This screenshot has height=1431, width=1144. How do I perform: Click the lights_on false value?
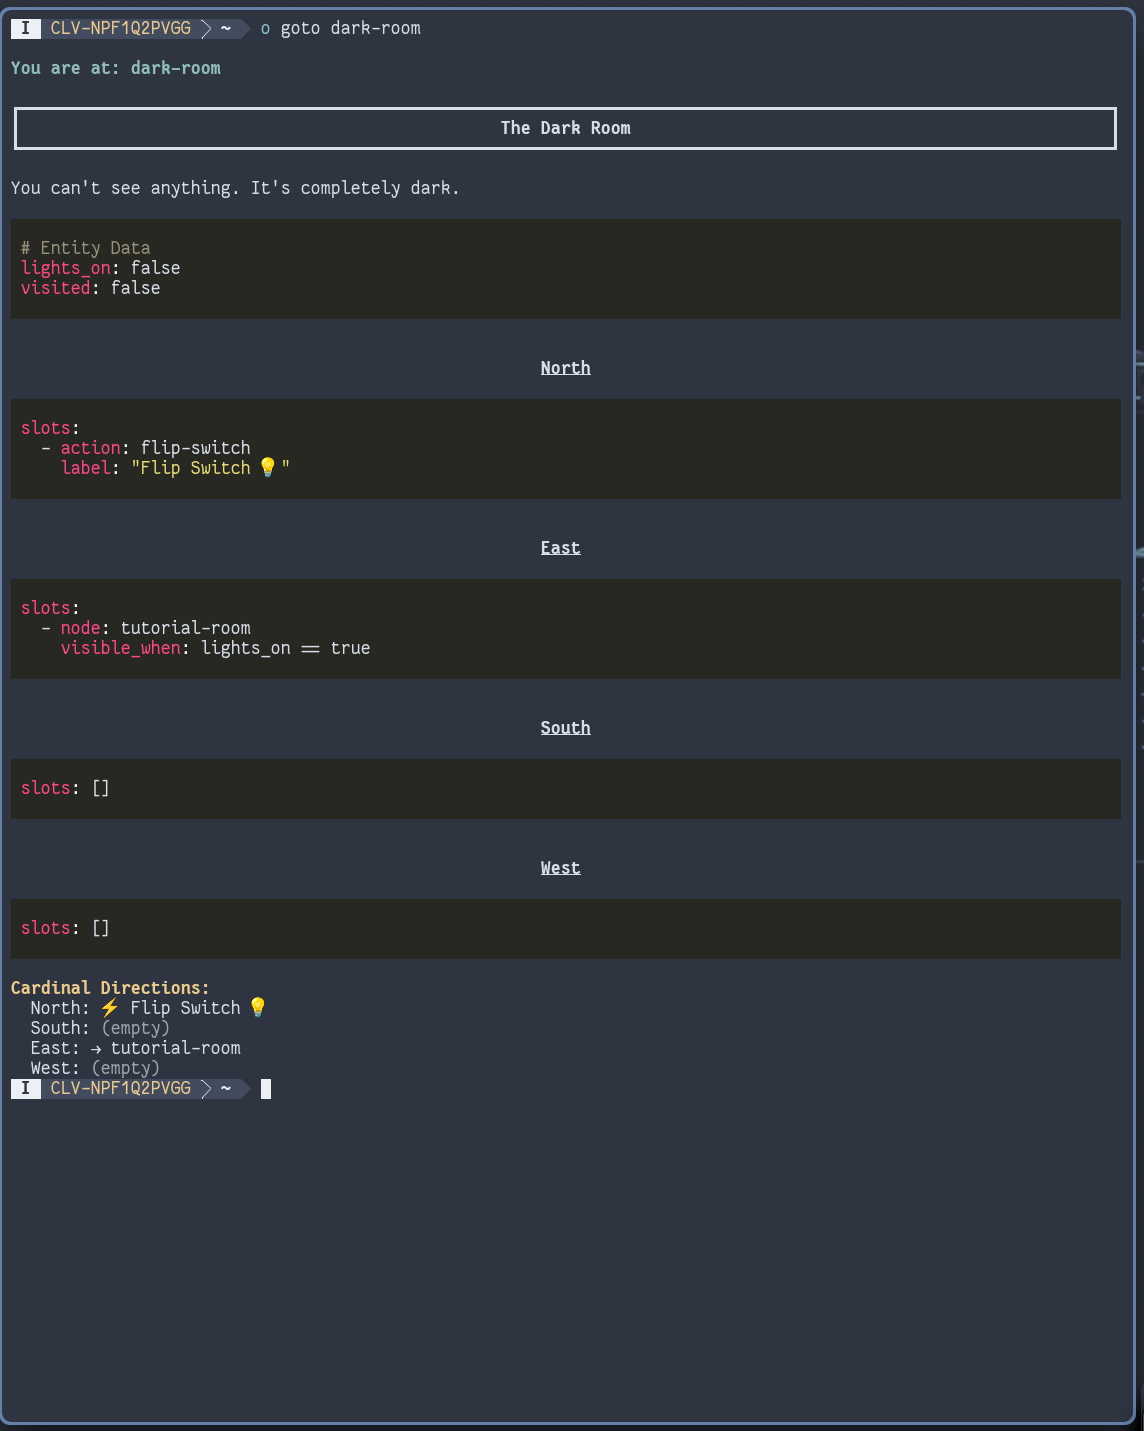[x=155, y=268]
